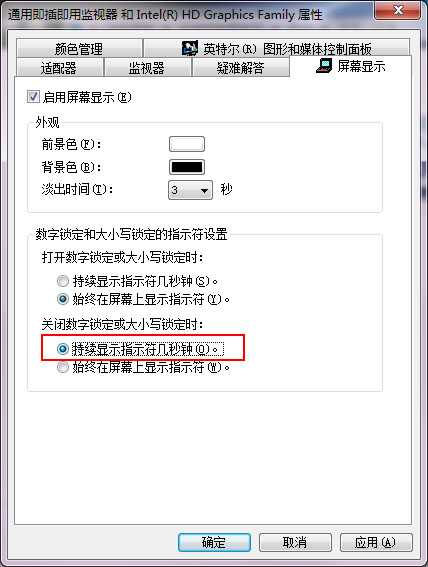Click the monitor icon on 屏幕显示 tab
This screenshot has height=567, width=428.
tap(324, 66)
